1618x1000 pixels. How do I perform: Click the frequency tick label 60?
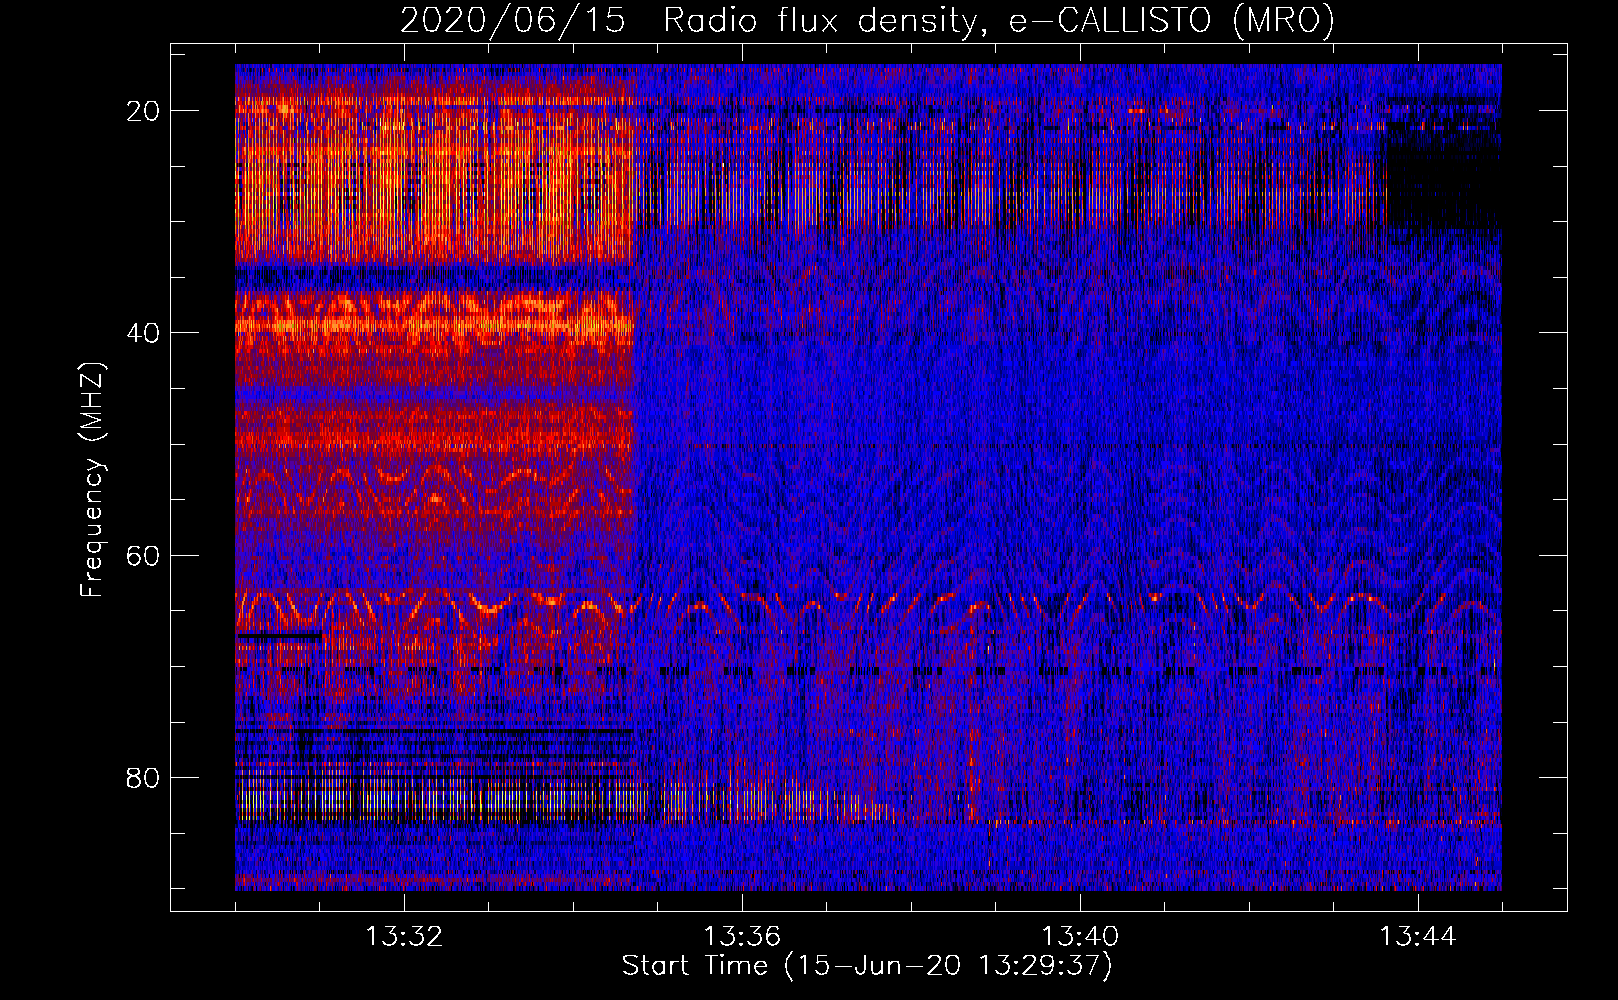click(144, 555)
